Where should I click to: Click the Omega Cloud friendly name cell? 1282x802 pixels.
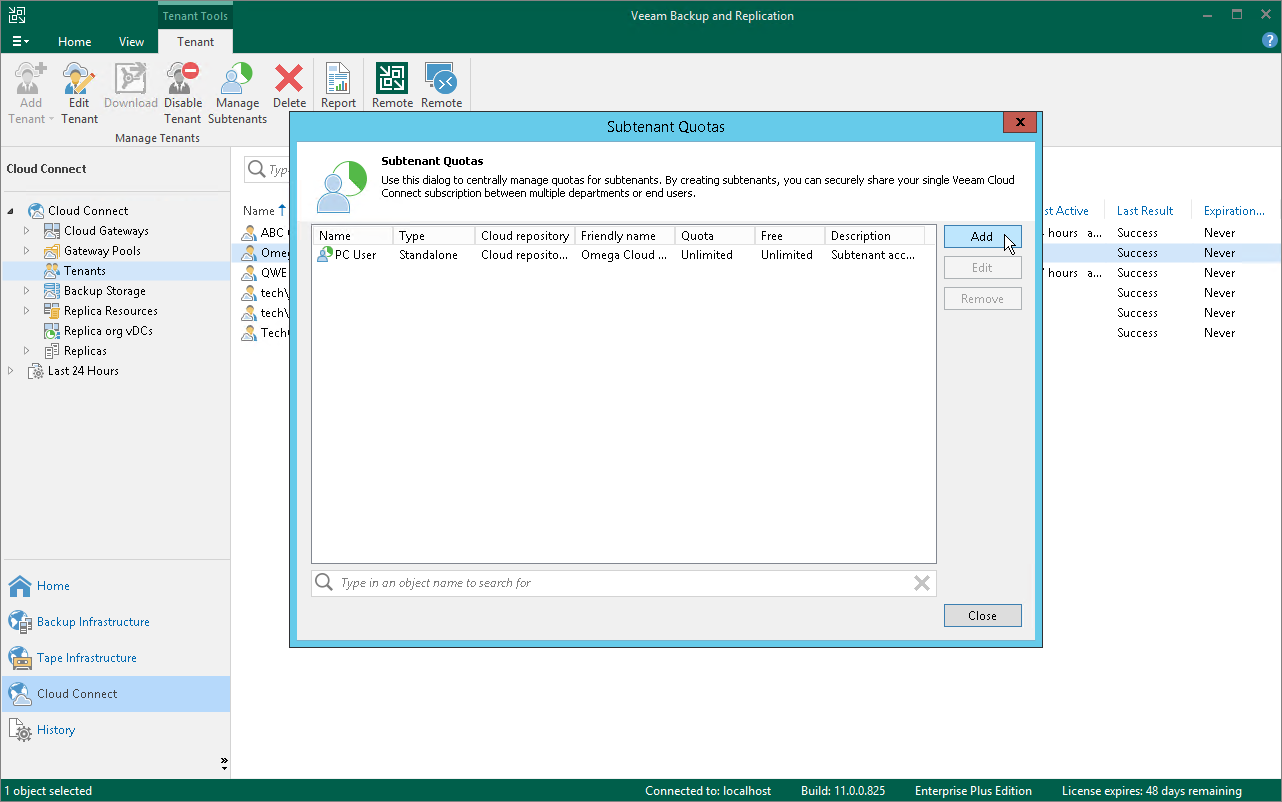tap(624, 255)
